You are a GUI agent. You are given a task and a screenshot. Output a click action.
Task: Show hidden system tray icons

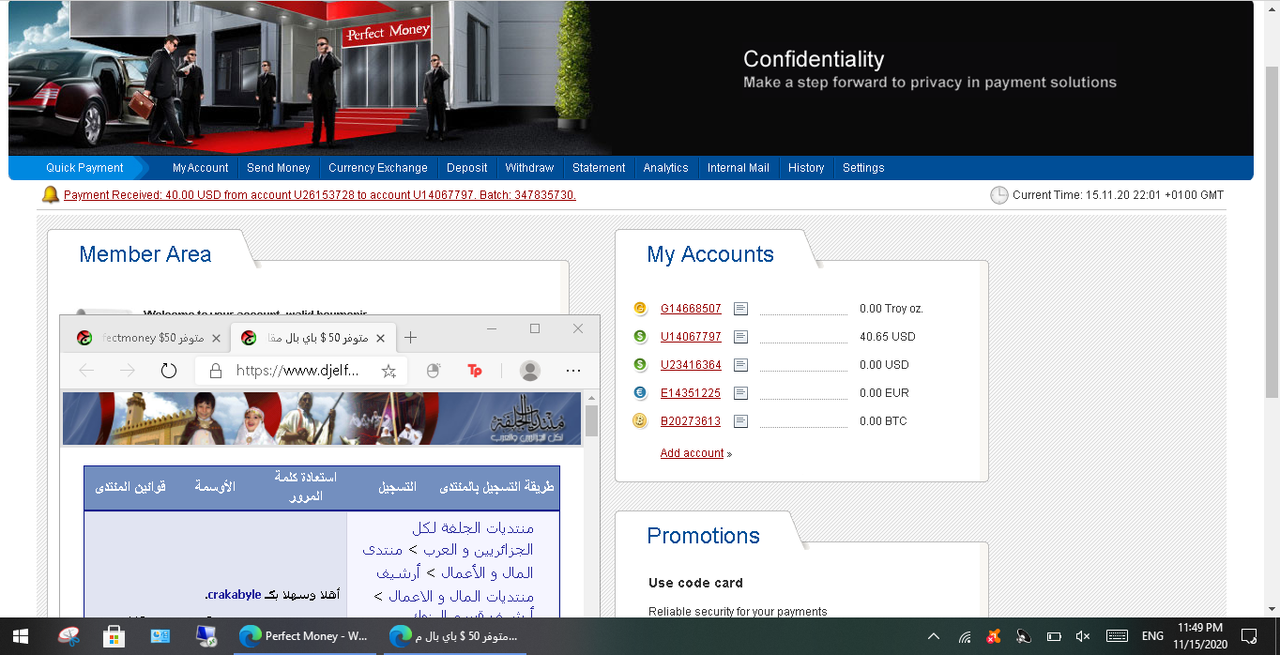934,636
